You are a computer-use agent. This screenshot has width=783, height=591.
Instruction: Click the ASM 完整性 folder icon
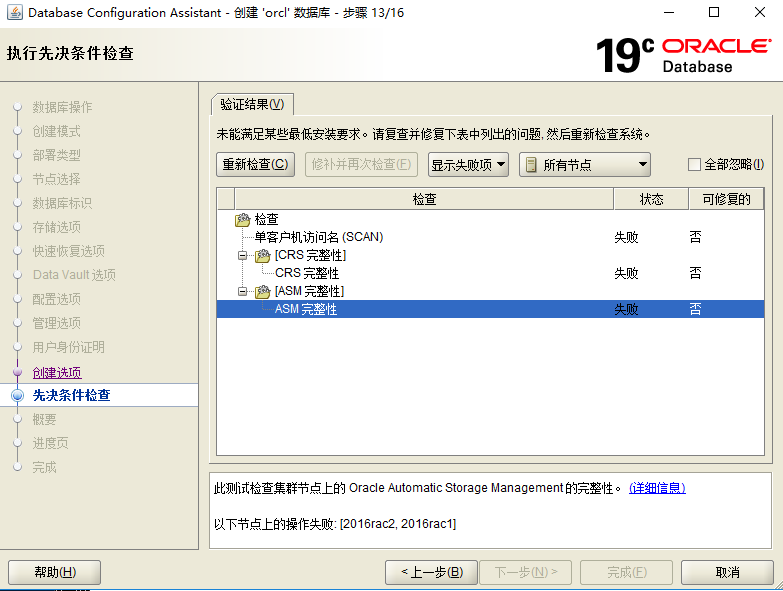point(263,292)
